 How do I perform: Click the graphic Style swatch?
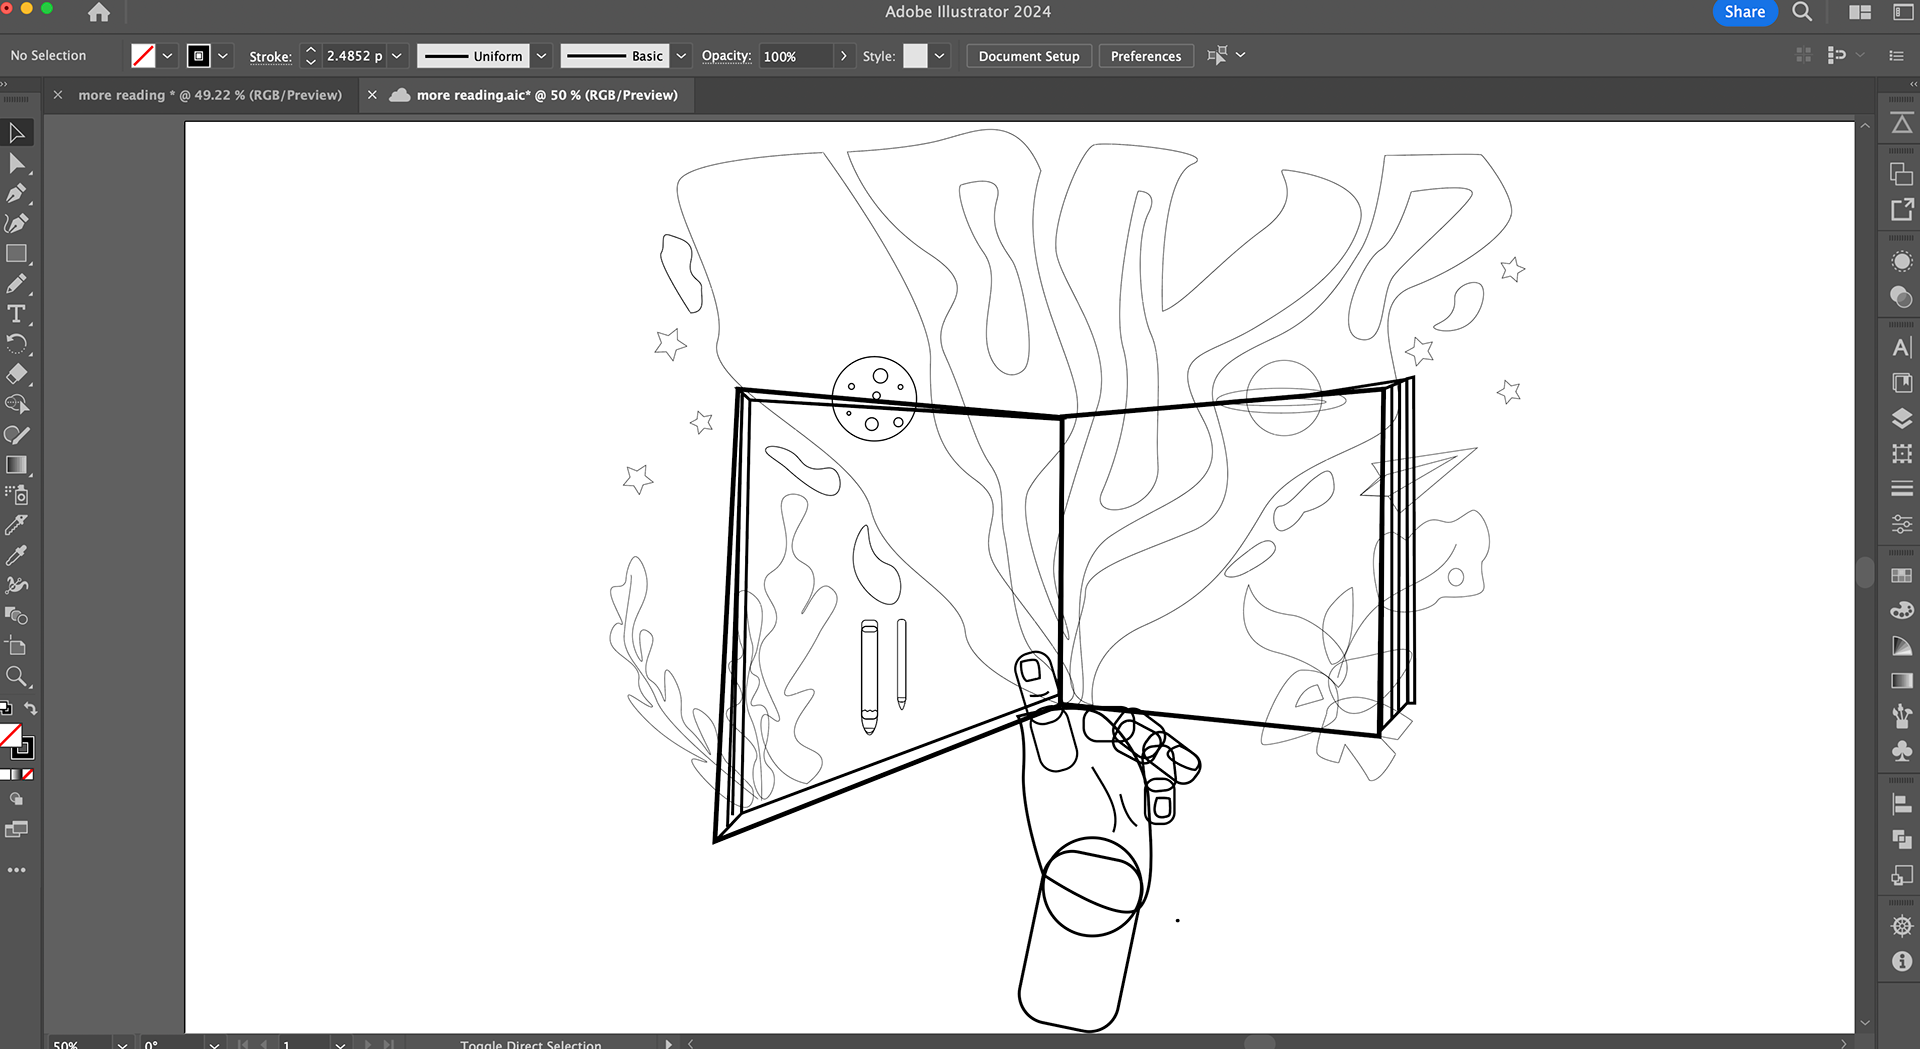click(x=915, y=56)
